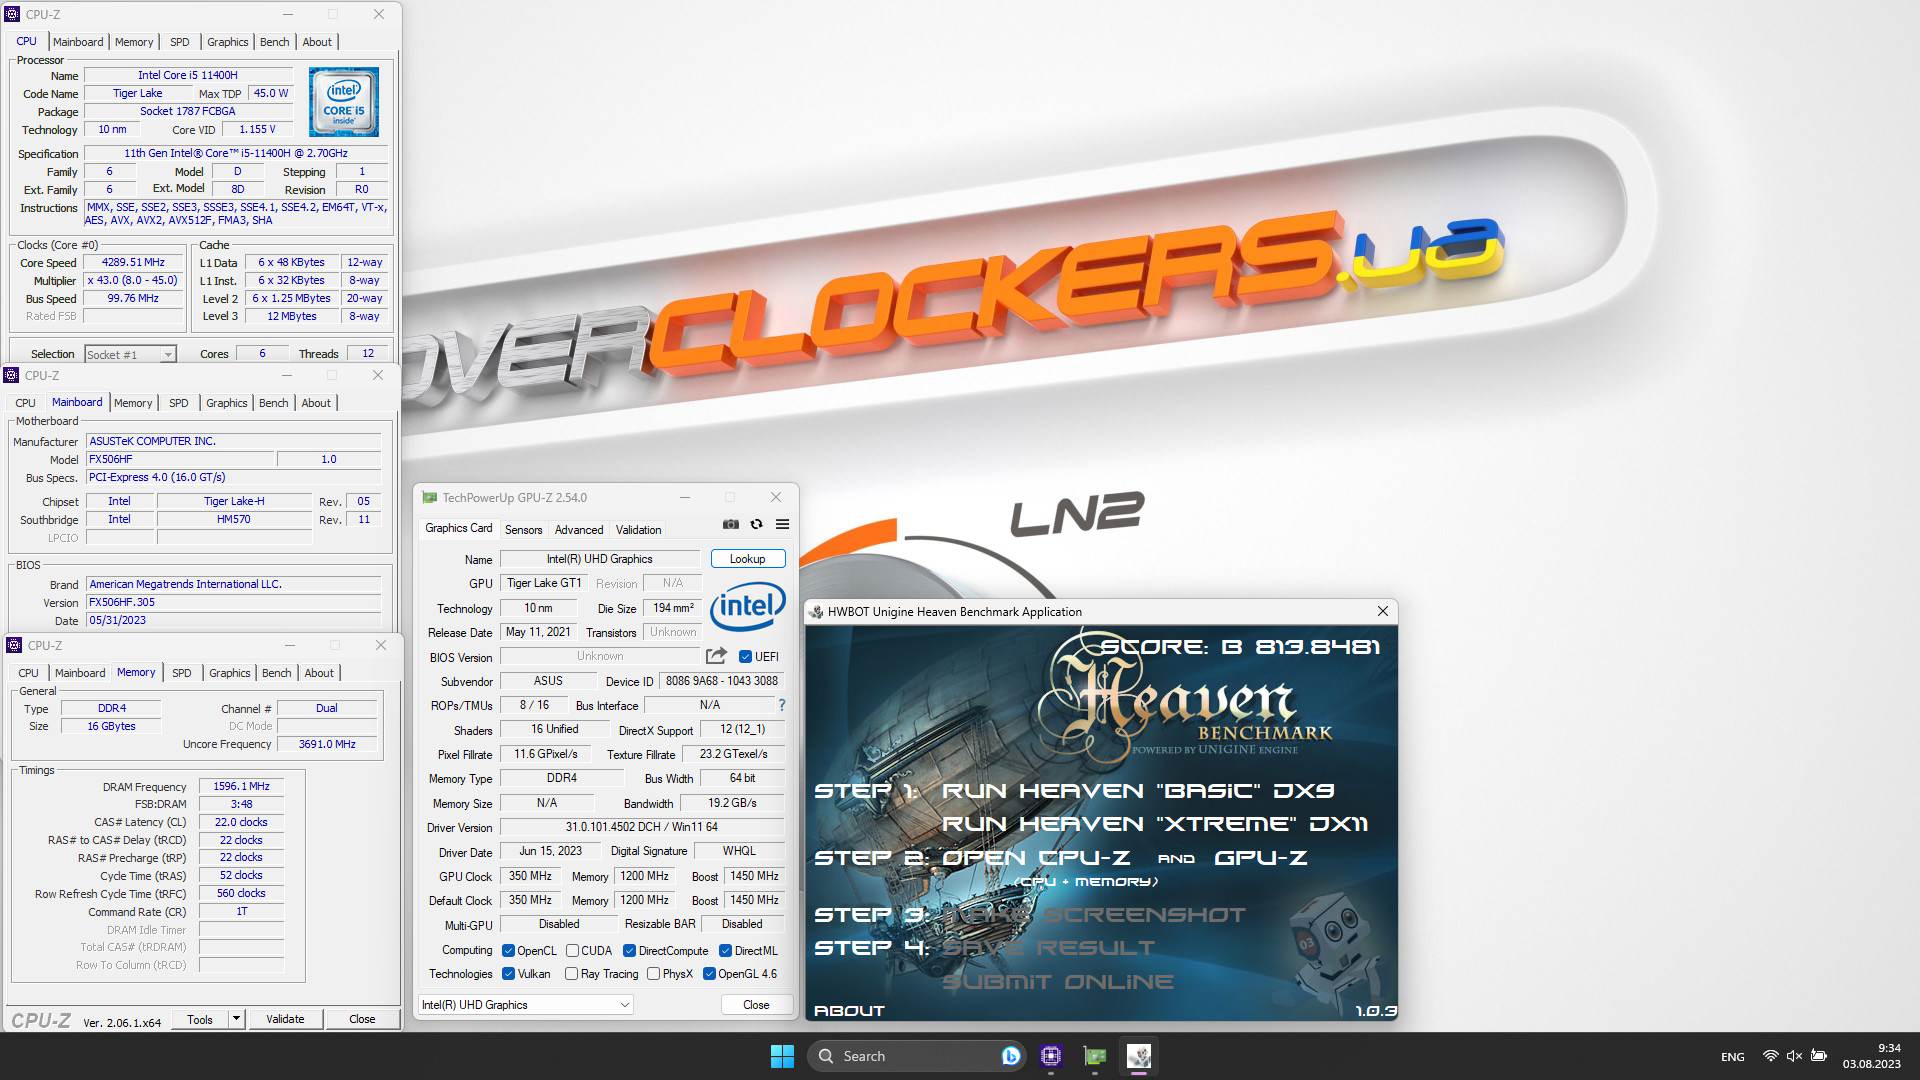Click the Intel logo in GPU-Z
The height and width of the screenshot is (1080, 1920).
(748, 606)
